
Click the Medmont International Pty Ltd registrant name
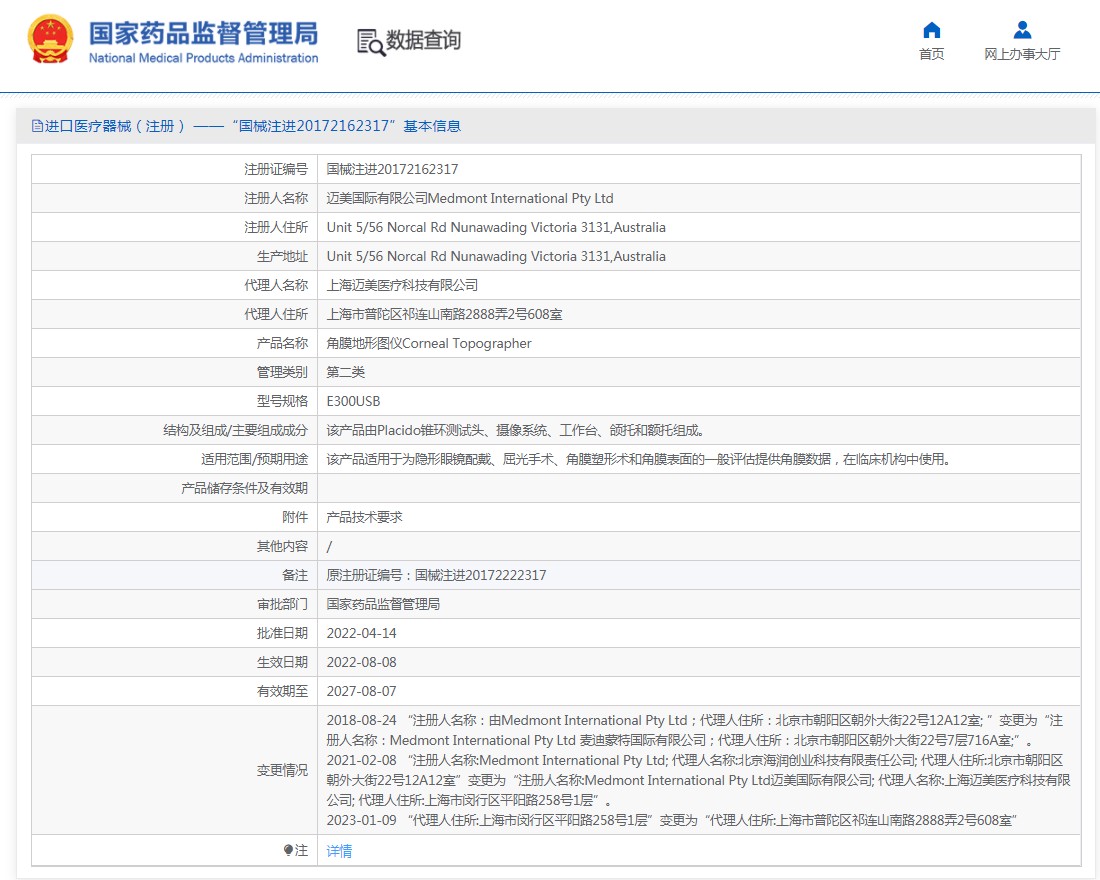tap(470, 198)
